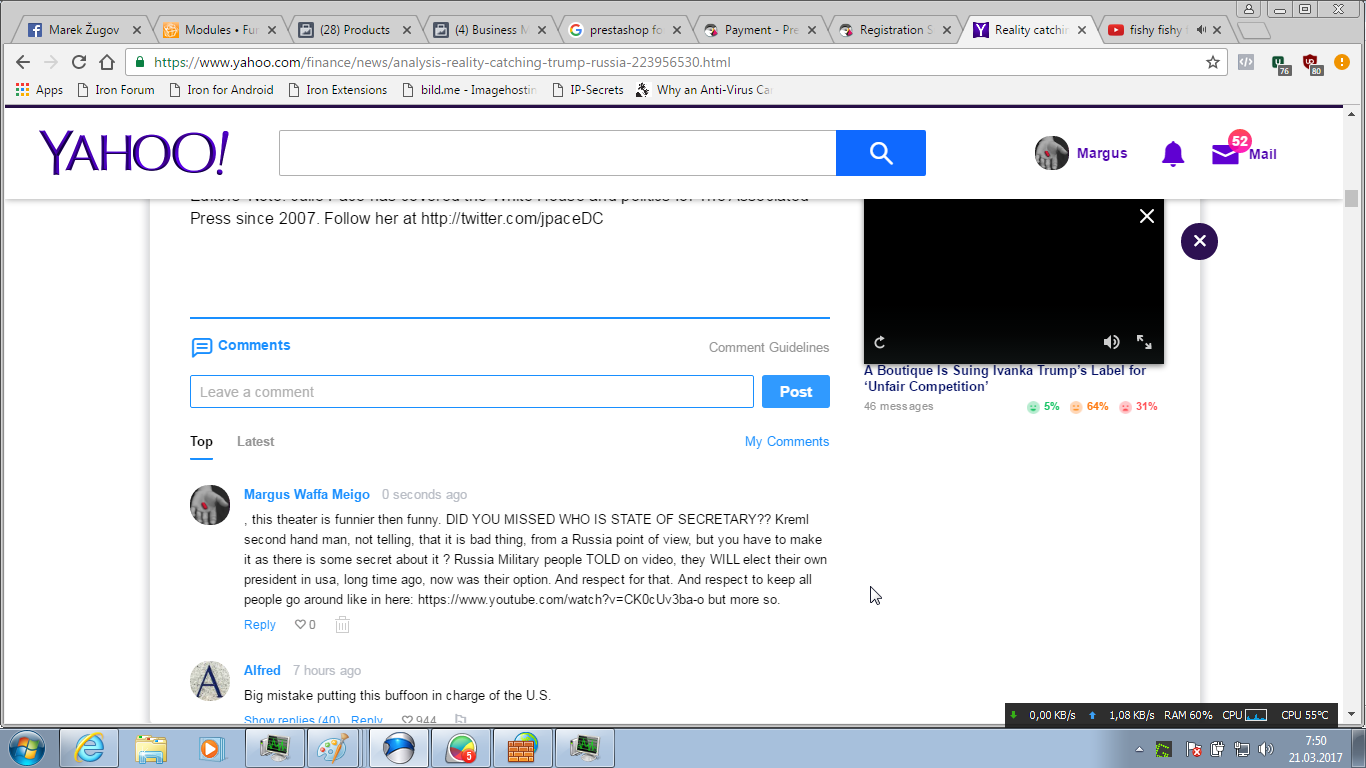The width and height of the screenshot is (1366, 768).
Task: Expand the video player to fullscreen
Action: pyautogui.click(x=1144, y=342)
